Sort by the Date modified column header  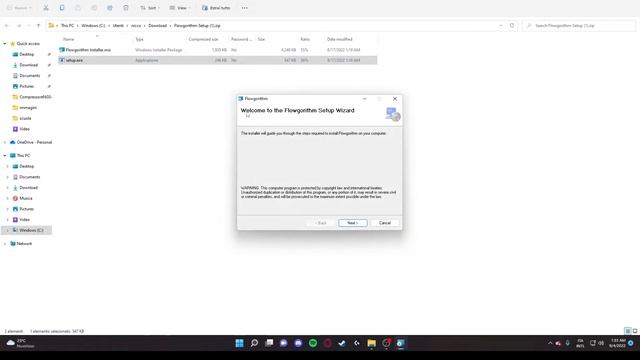coord(340,39)
